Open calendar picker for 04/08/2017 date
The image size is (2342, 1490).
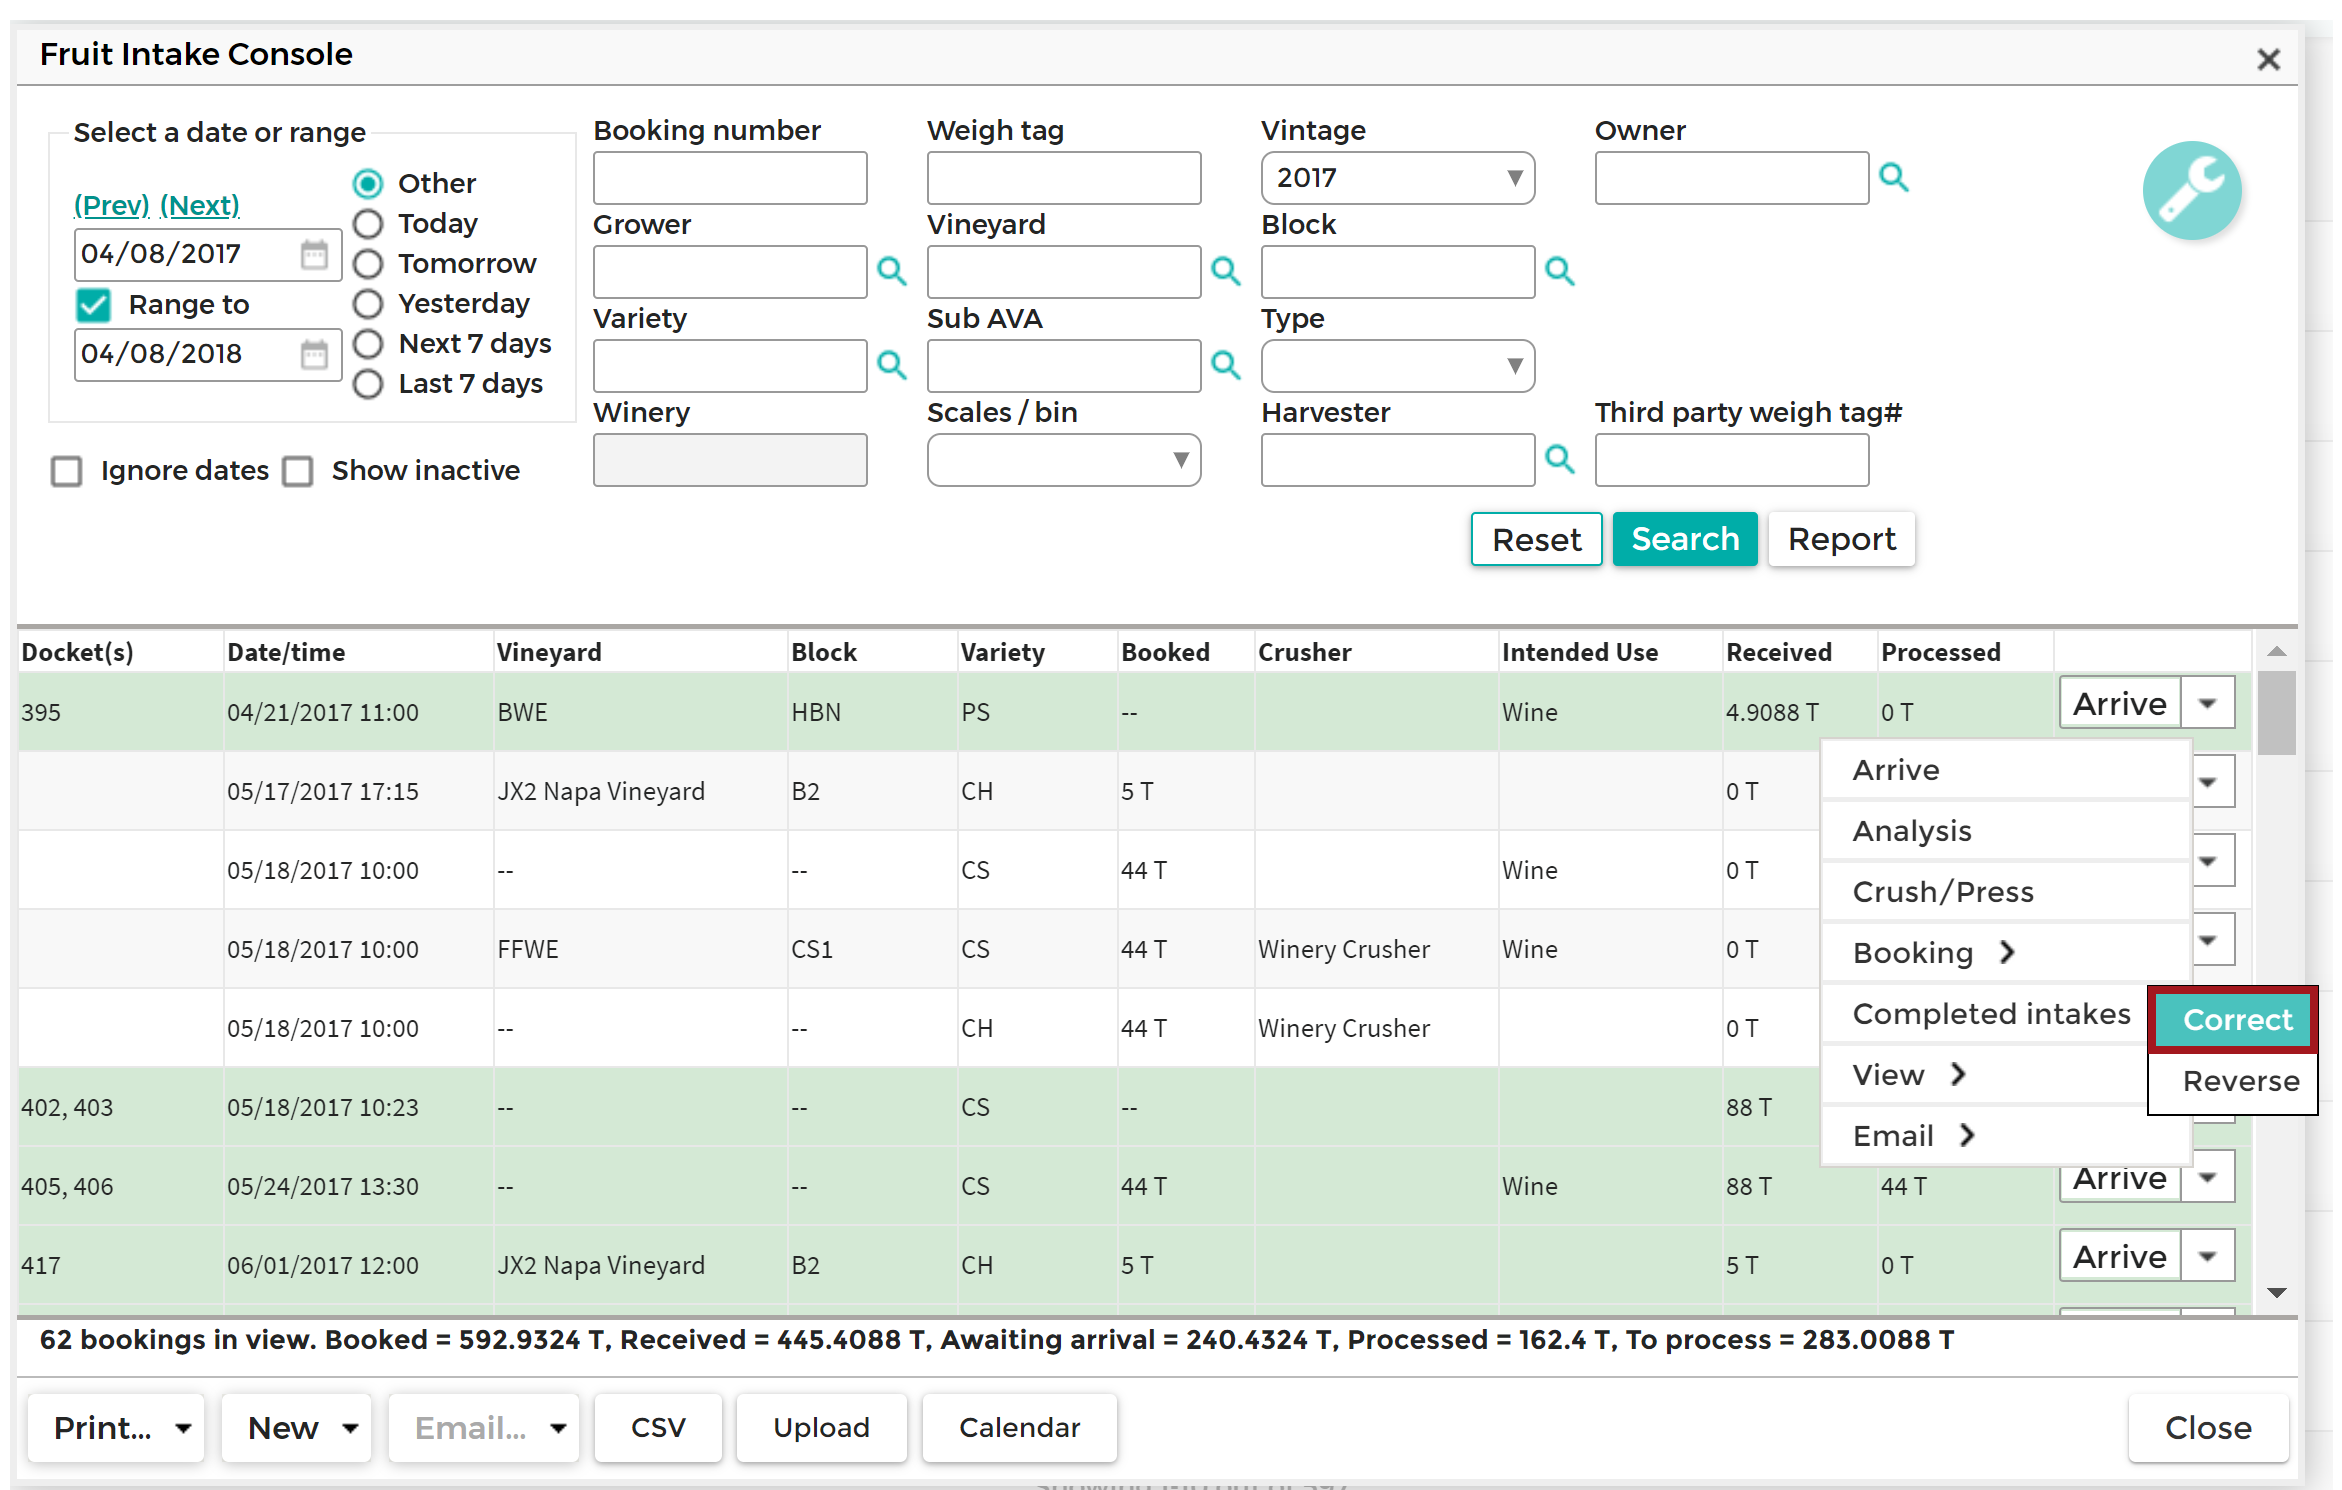coord(314,254)
